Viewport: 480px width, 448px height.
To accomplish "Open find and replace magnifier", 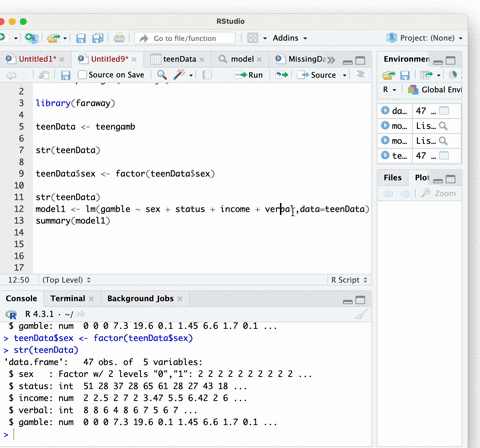I will [x=162, y=75].
